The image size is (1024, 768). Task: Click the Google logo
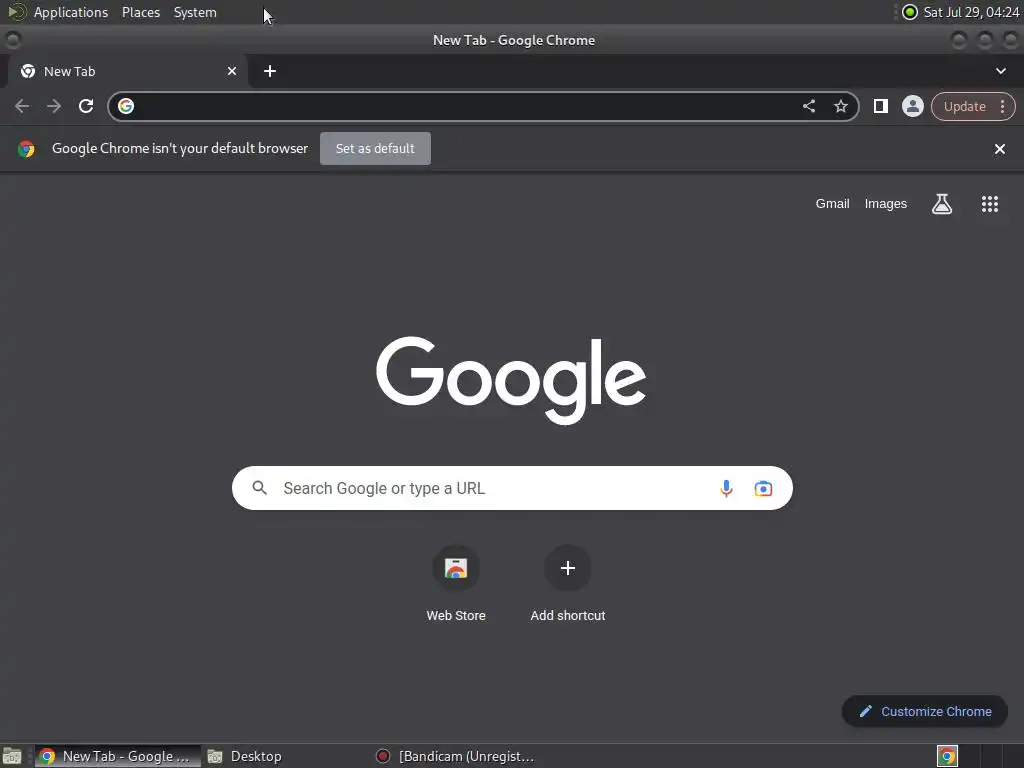(511, 381)
